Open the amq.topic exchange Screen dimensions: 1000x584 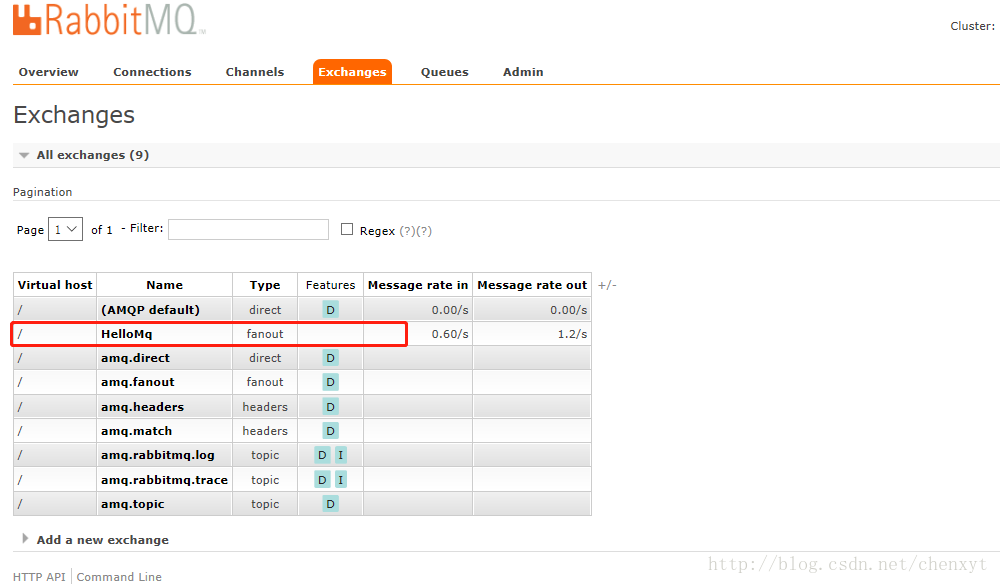pos(133,504)
